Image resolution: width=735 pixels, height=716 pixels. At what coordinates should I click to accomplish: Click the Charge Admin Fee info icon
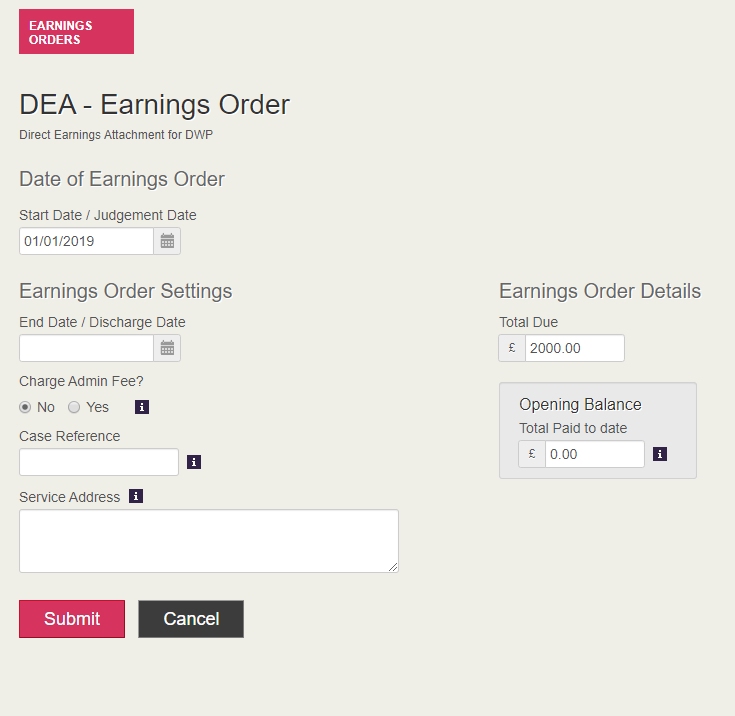pyautogui.click(x=142, y=407)
